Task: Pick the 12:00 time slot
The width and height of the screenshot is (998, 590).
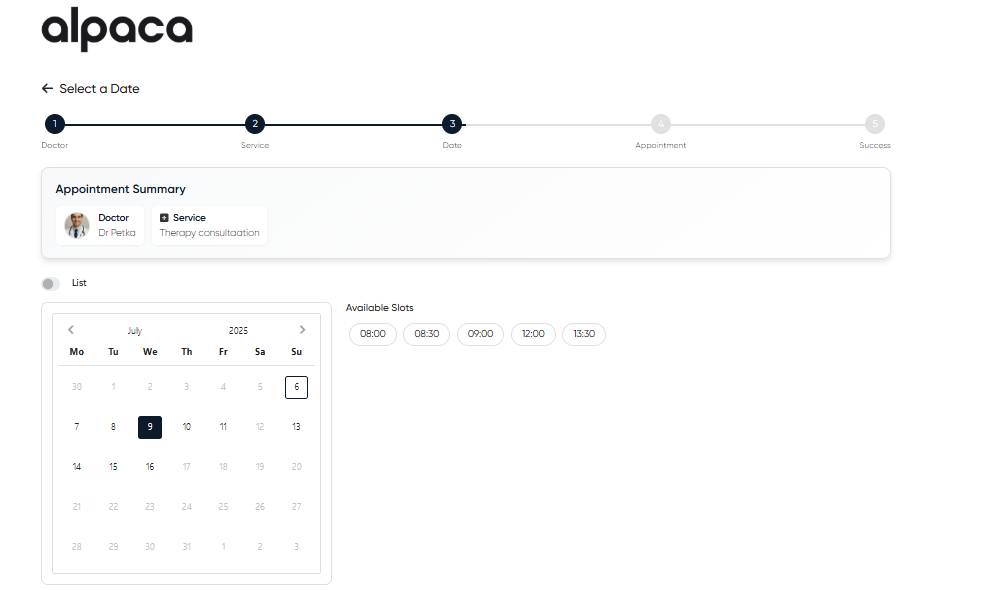Action: tap(533, 334)
